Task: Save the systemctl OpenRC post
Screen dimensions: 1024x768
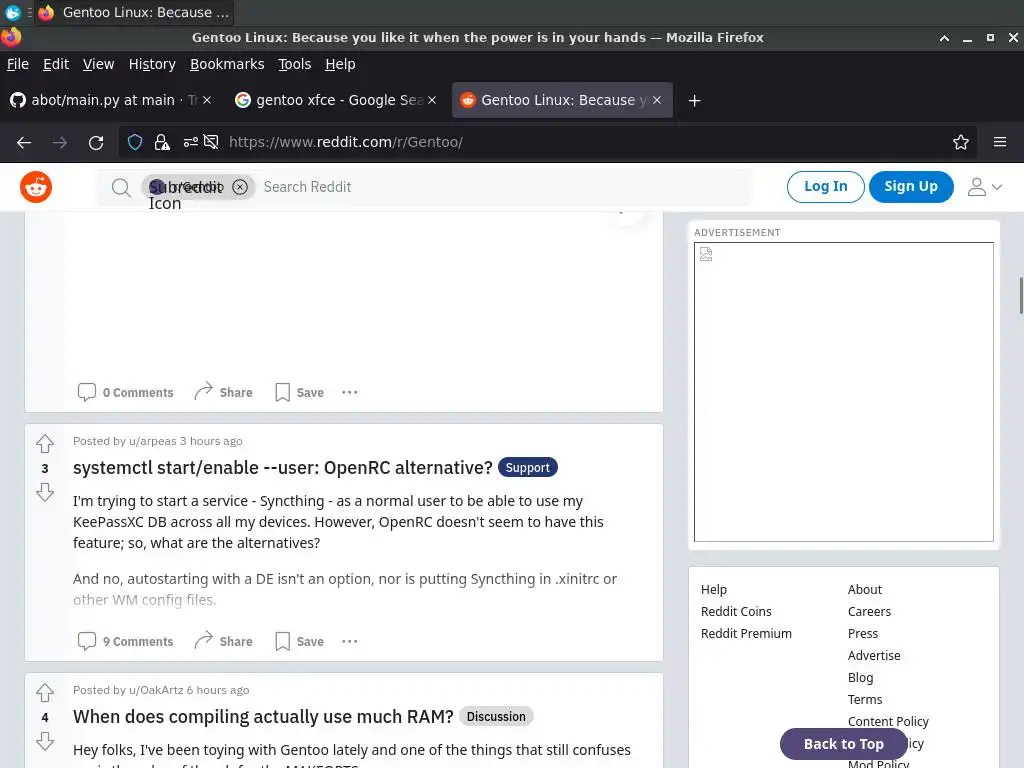Action: [299, 641]
